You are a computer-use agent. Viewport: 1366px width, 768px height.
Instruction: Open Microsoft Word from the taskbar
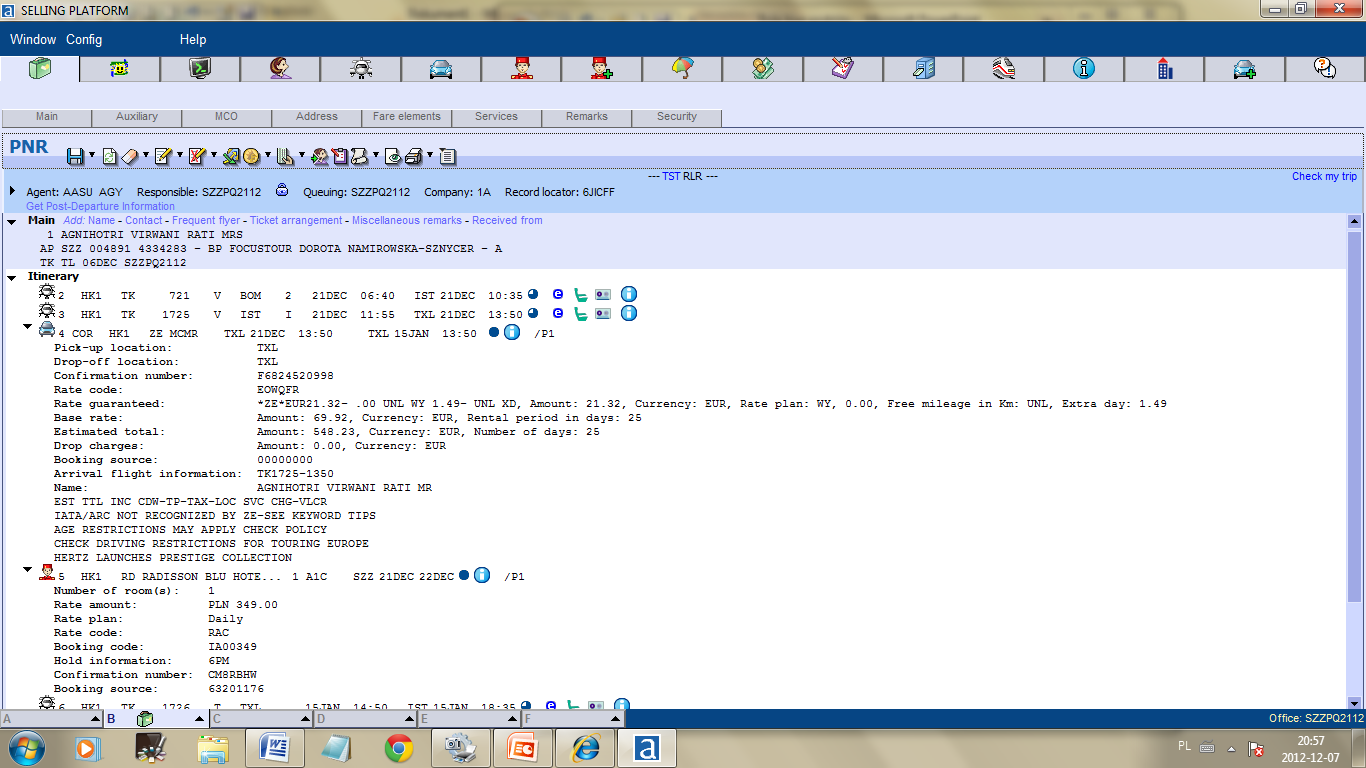click(x=274, y=748)
